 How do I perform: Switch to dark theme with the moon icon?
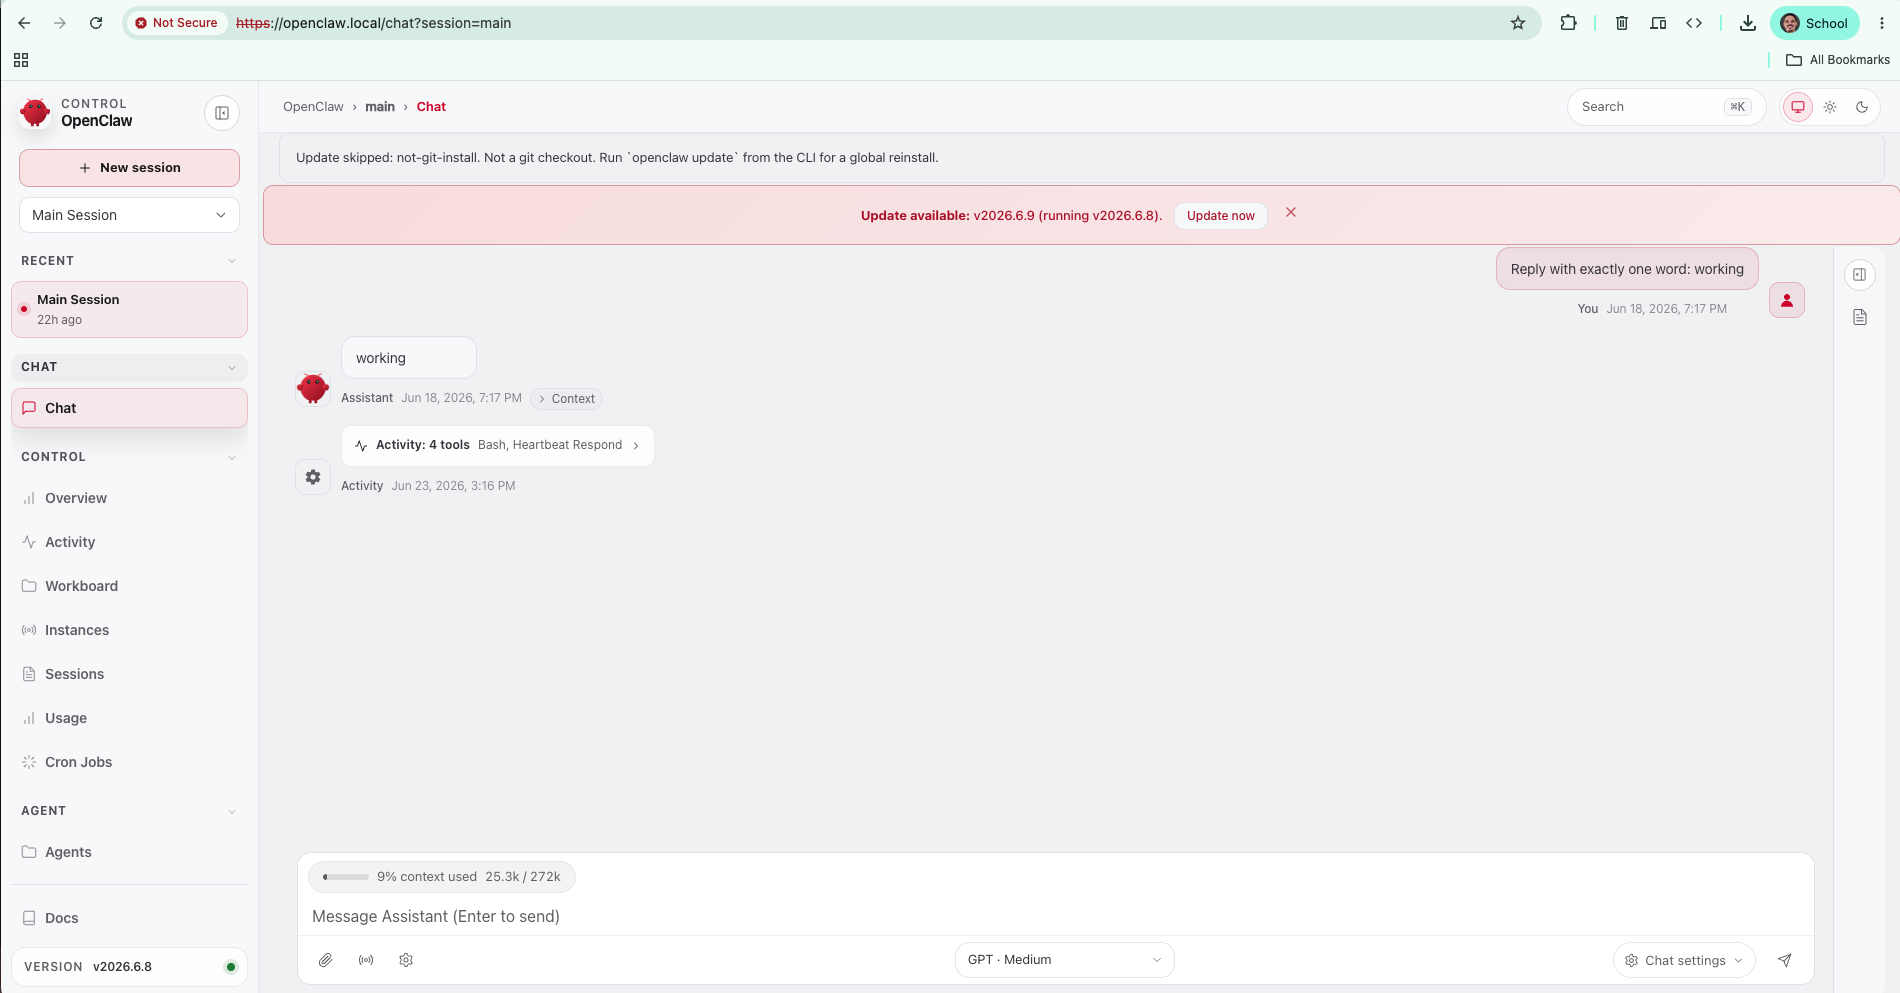1862,107
